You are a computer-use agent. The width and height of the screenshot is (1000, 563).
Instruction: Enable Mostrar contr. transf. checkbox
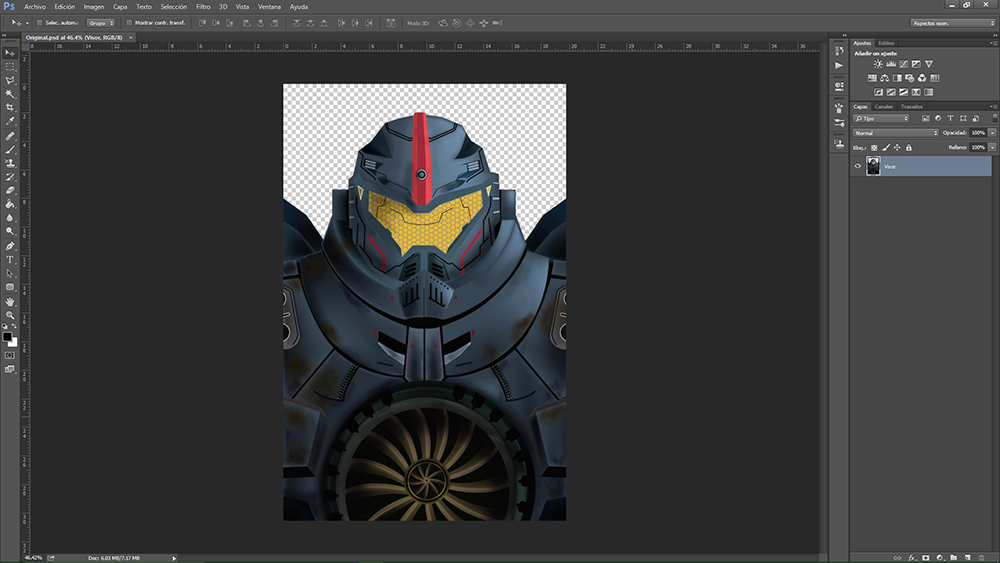click(129, 23)
